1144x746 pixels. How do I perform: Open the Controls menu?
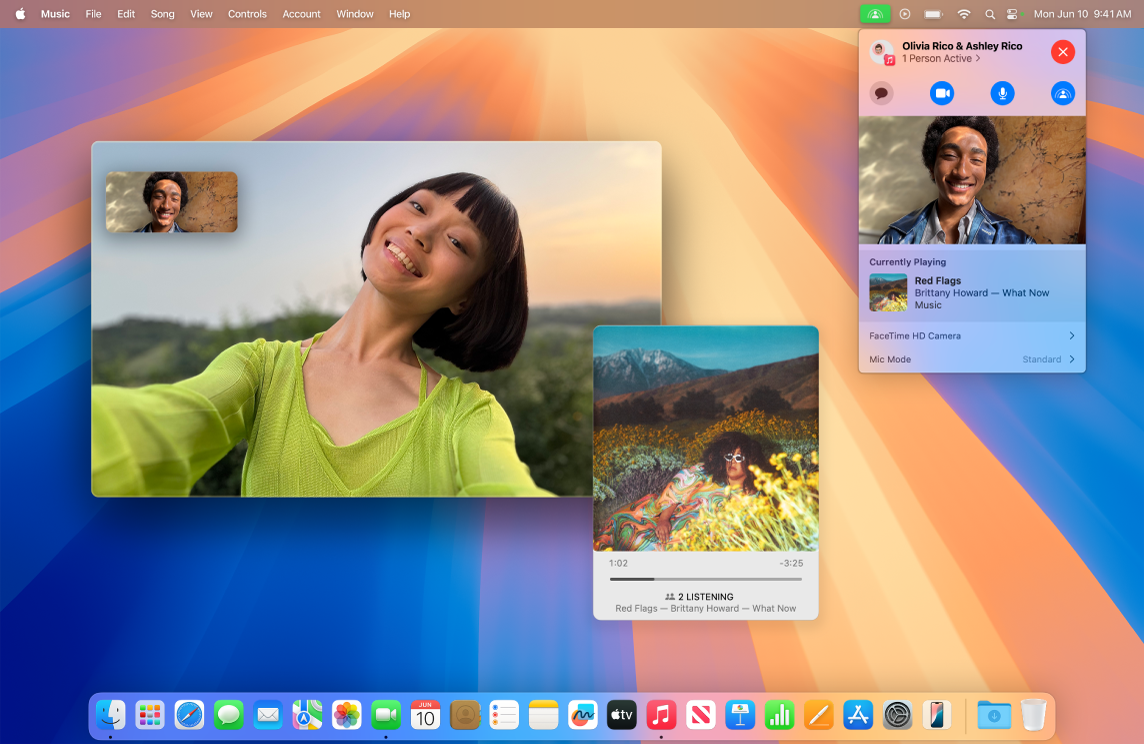pyautogui.click(x=247, y=14)
